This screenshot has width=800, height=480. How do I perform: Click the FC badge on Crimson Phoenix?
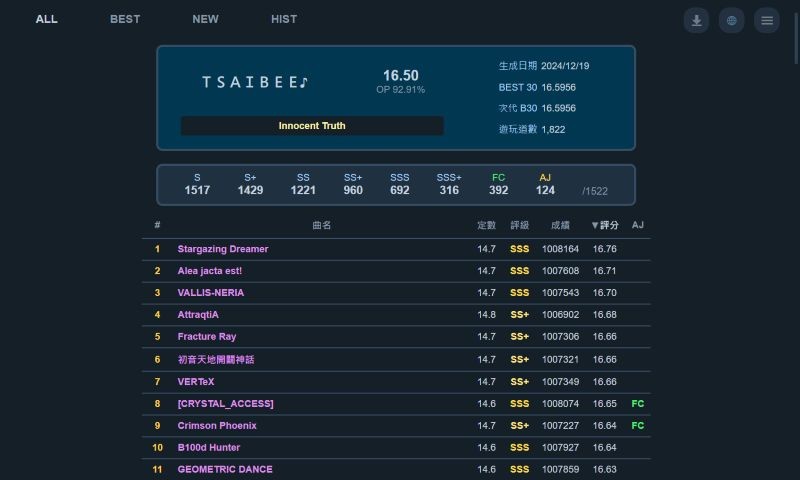coord(638,426)
